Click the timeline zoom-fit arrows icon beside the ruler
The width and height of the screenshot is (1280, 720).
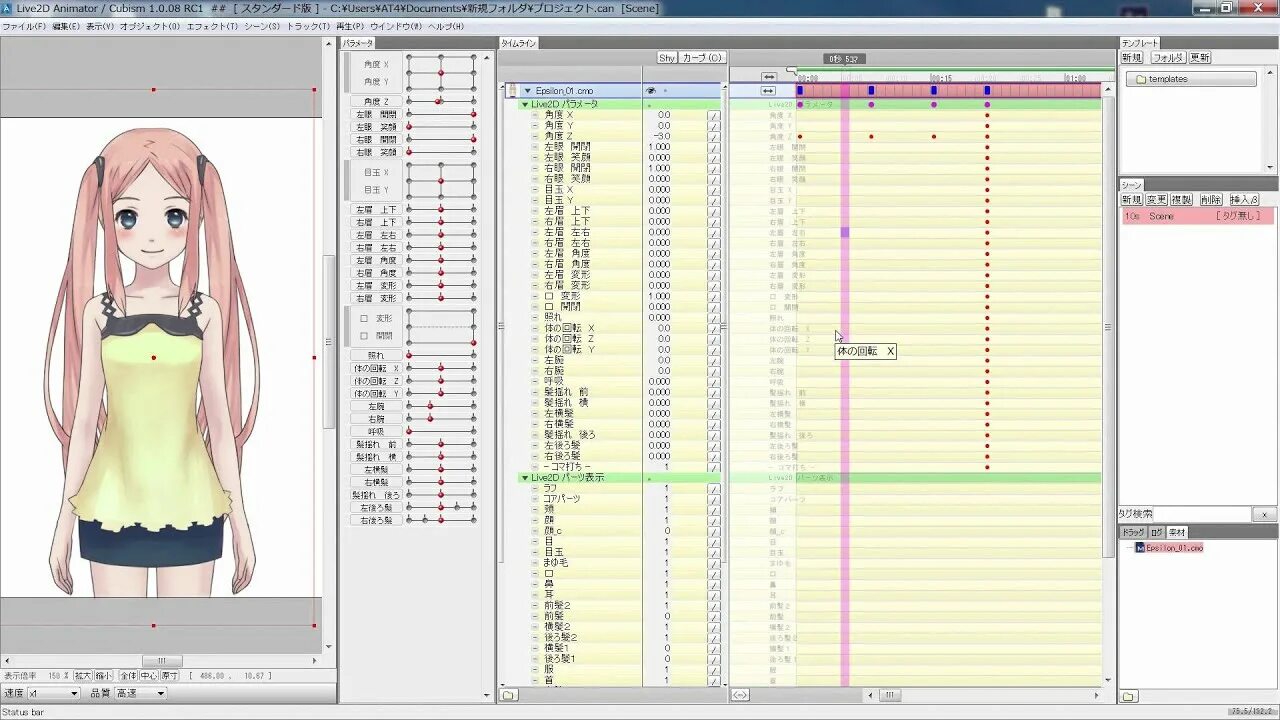768,77
